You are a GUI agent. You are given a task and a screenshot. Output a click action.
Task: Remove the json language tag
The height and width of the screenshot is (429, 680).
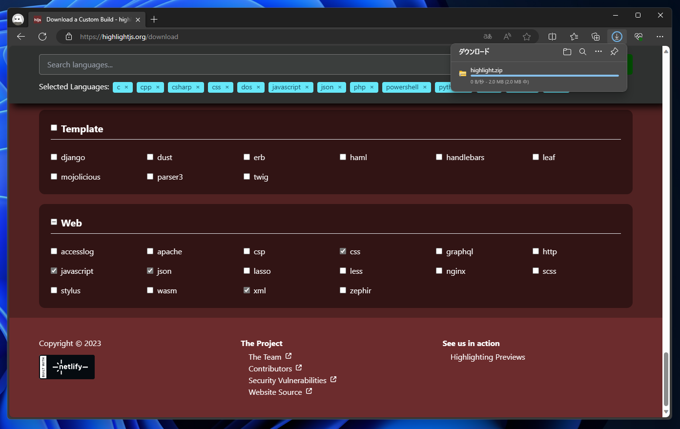point(340,87)
